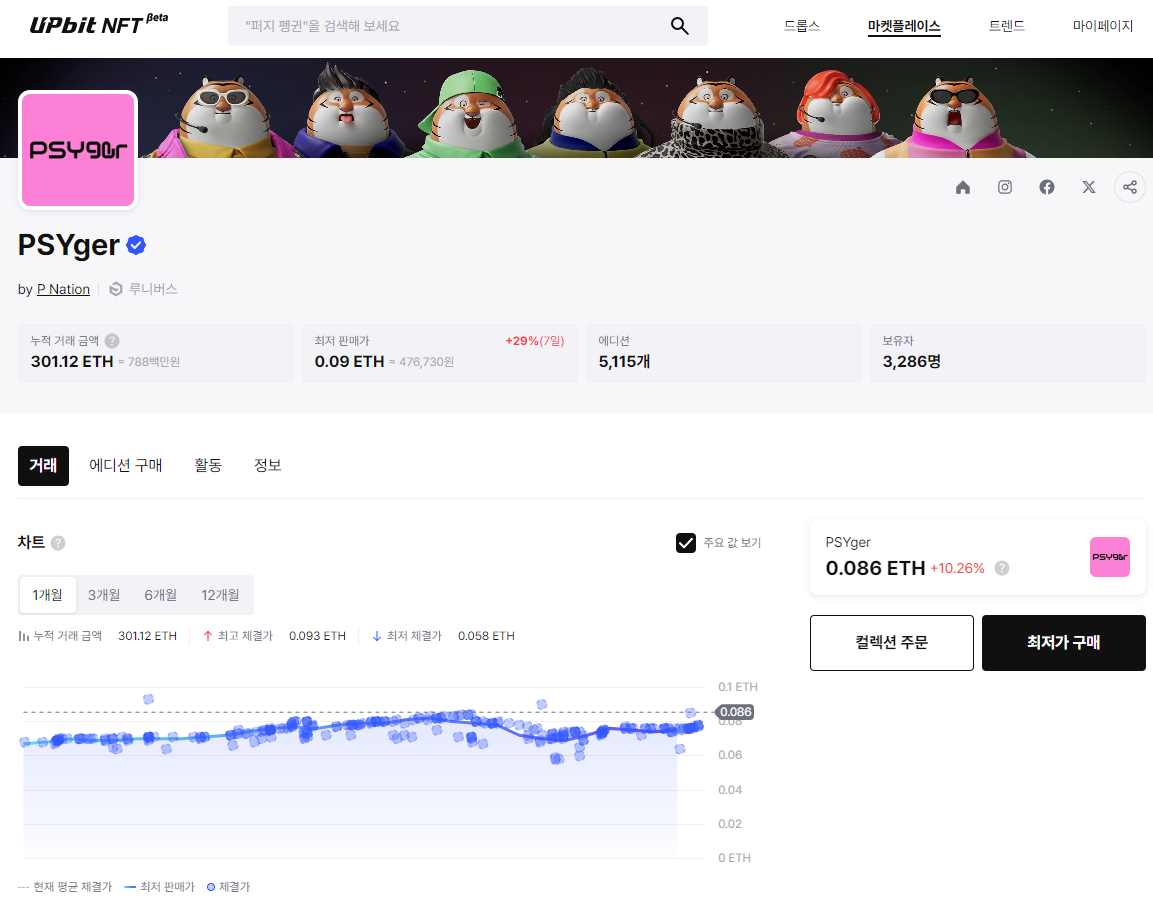Click the 0.086 price marker on chart axis
Image resolution: width=1153 pixels, height=921 pixels.
tap(737, 712)
